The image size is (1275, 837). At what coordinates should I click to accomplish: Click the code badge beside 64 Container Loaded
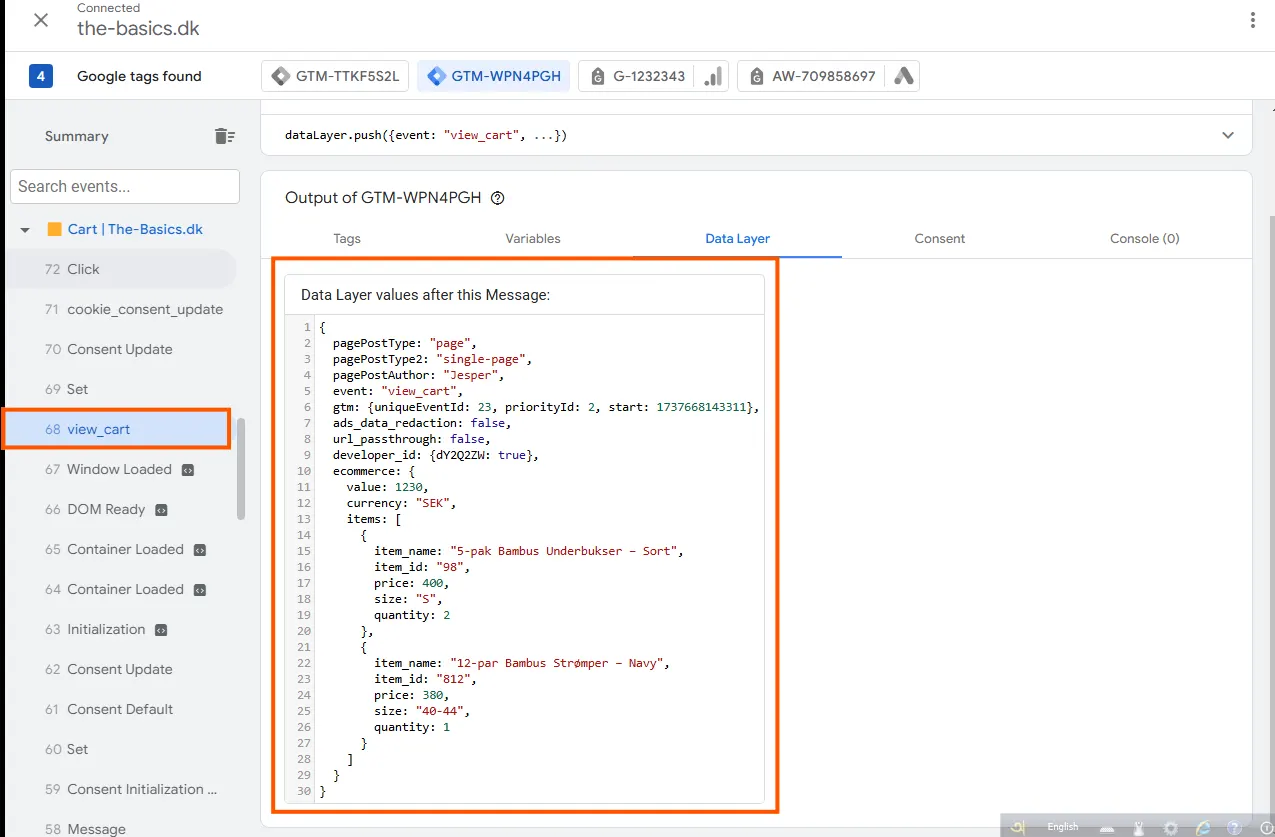[x=200, y=590]
